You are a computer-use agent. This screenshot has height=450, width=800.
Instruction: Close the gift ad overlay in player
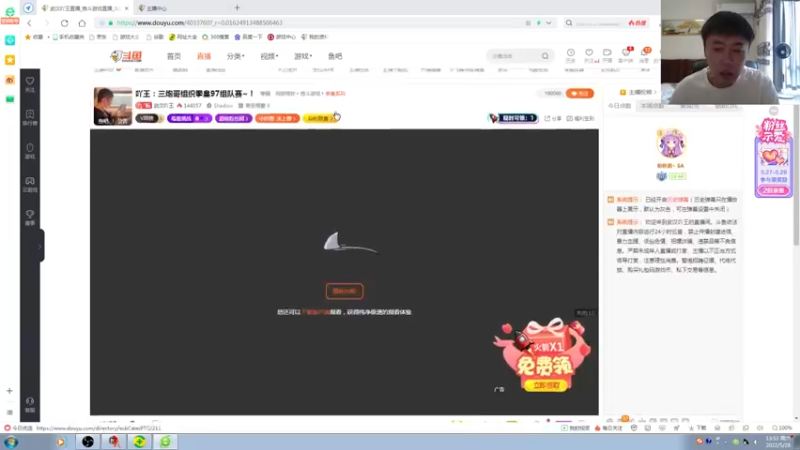pos(585,313)
